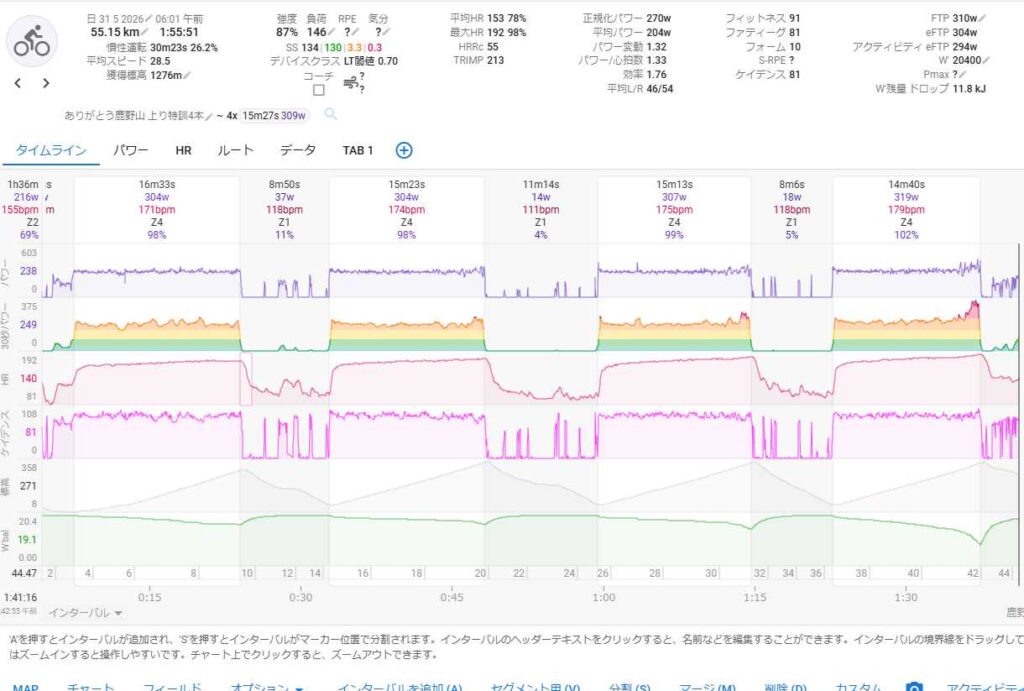Image resolution: width=1024 pixels, height=691 pixels.
Task: Click the W'残量 ドロップ 11.8 kJ value
Action: pos(969,88)
